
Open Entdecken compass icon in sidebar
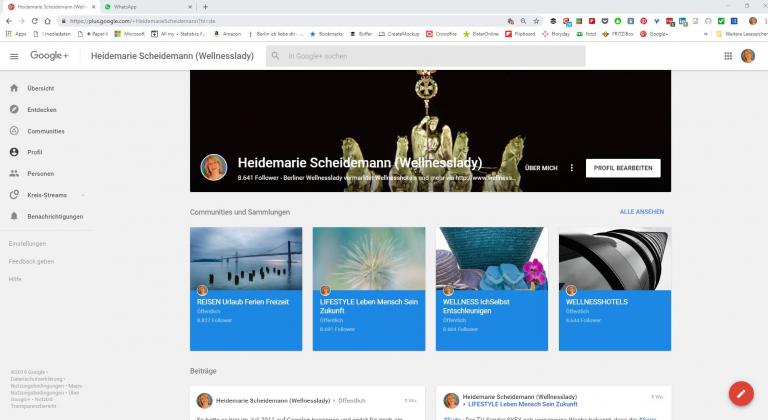click(x=14, y=109)
